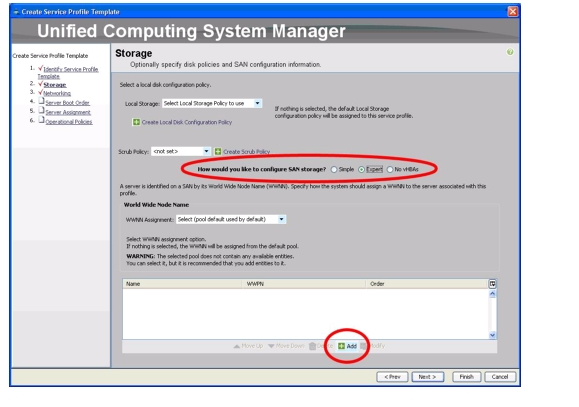Click the Prev button

click(x=392, y=377)
